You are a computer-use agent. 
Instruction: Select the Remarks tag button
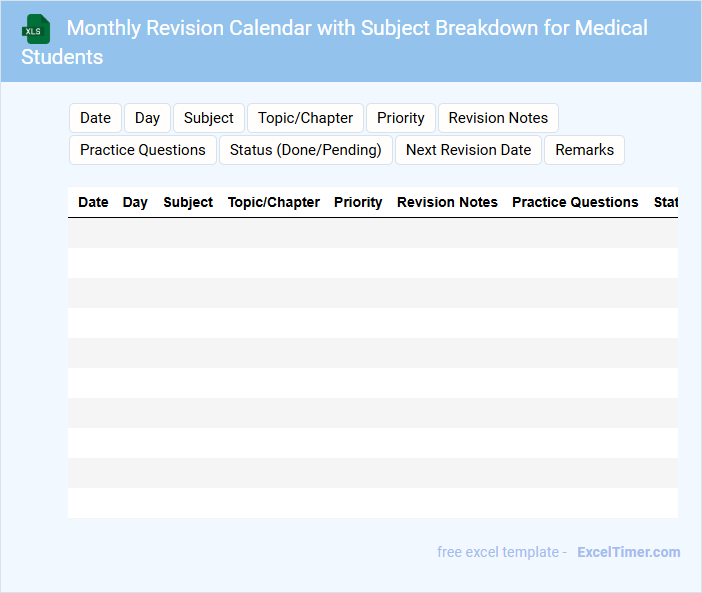[585, 150]
